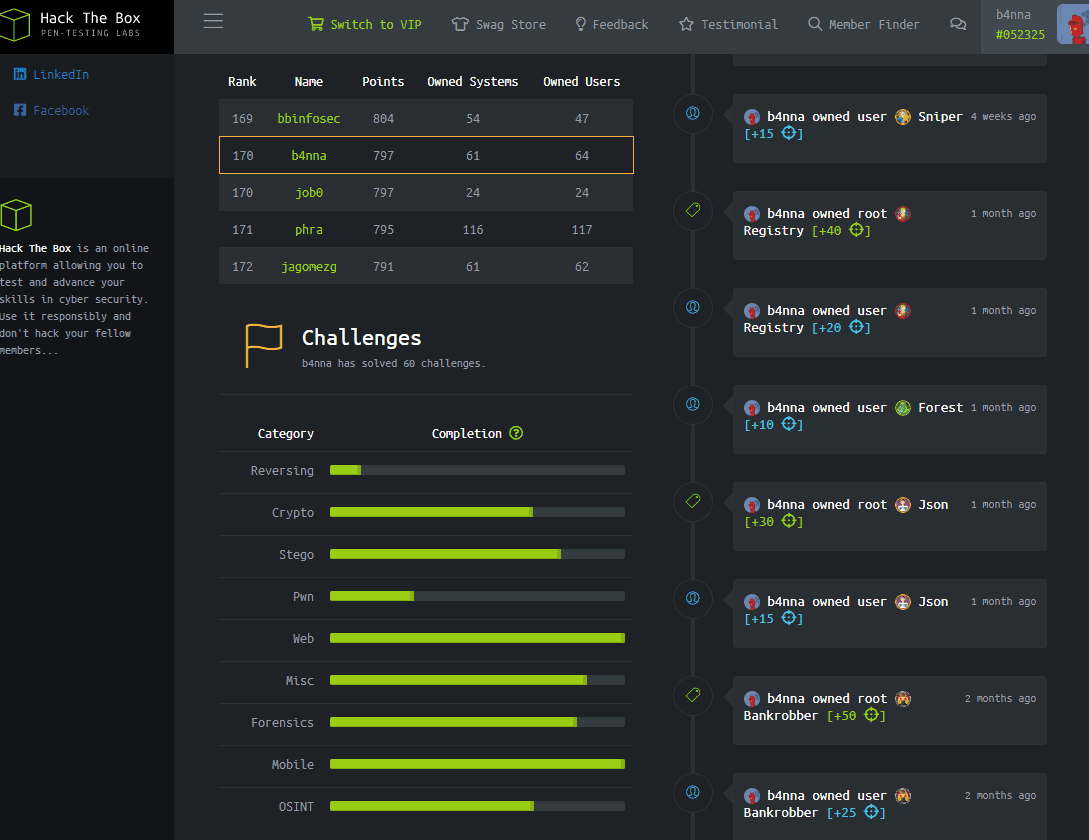This screenshot has height=840, width=1089.
Task: Click the Crypto completion bar
Action: point(477,512)
